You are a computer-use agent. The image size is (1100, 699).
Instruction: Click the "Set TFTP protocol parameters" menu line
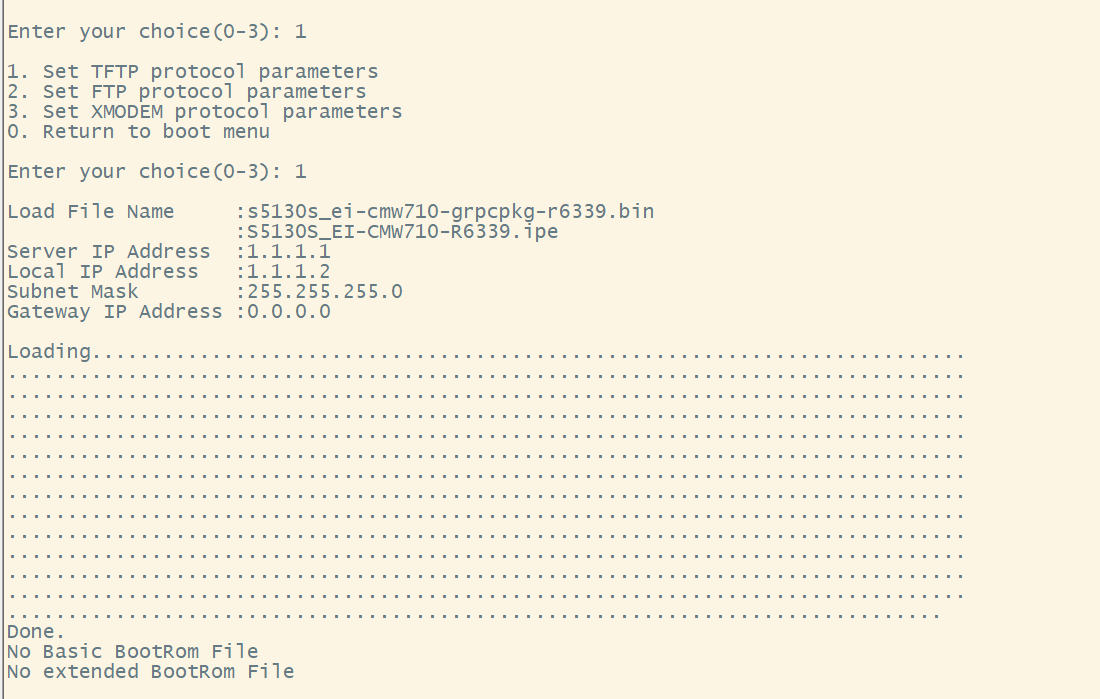click(192, 72)
